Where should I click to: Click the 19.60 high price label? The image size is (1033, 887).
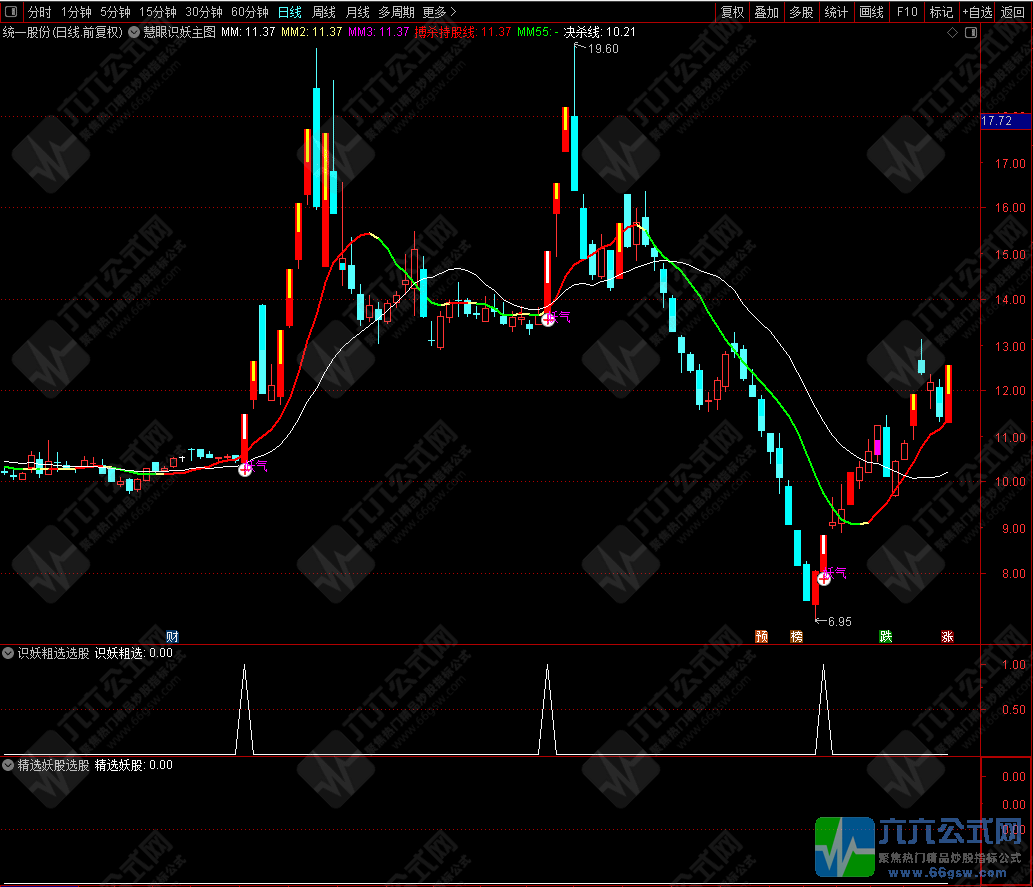pos(602,49)
